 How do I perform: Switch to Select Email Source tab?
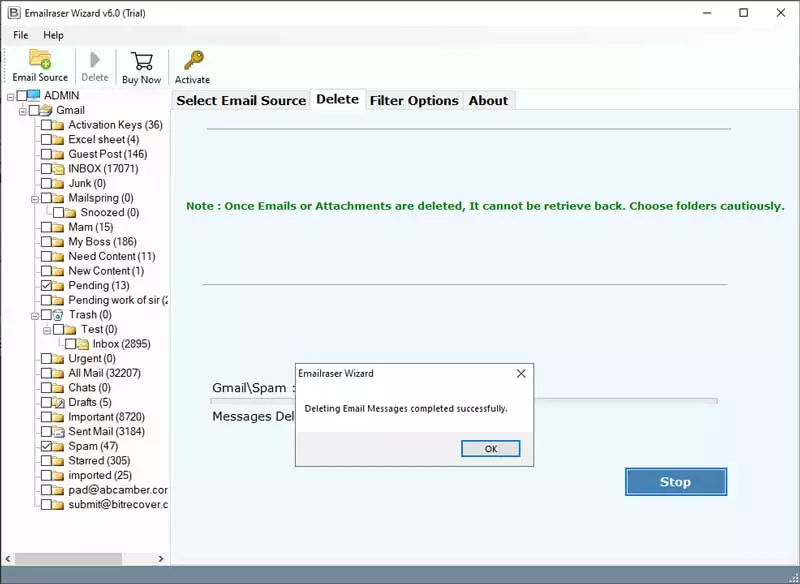click(241, 100)
